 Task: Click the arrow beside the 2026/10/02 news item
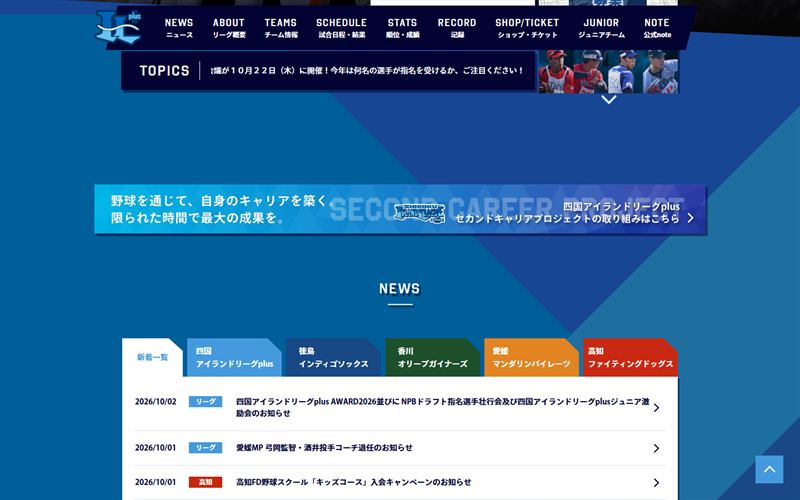tap(656, 408)
